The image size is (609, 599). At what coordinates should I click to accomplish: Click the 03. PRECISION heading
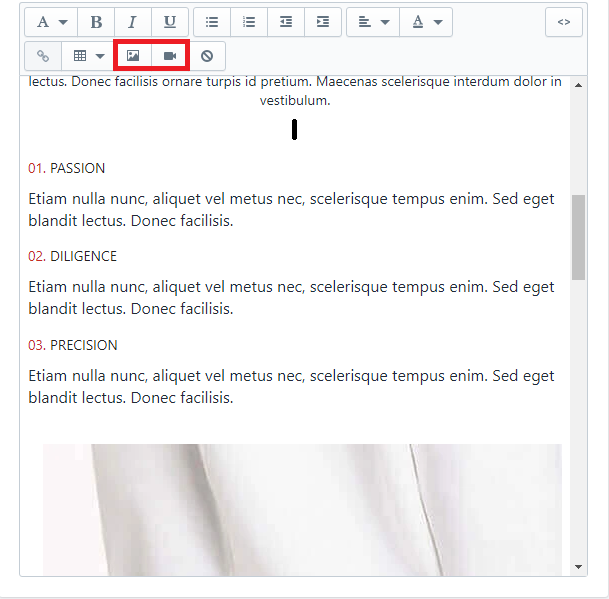[73, 345]
